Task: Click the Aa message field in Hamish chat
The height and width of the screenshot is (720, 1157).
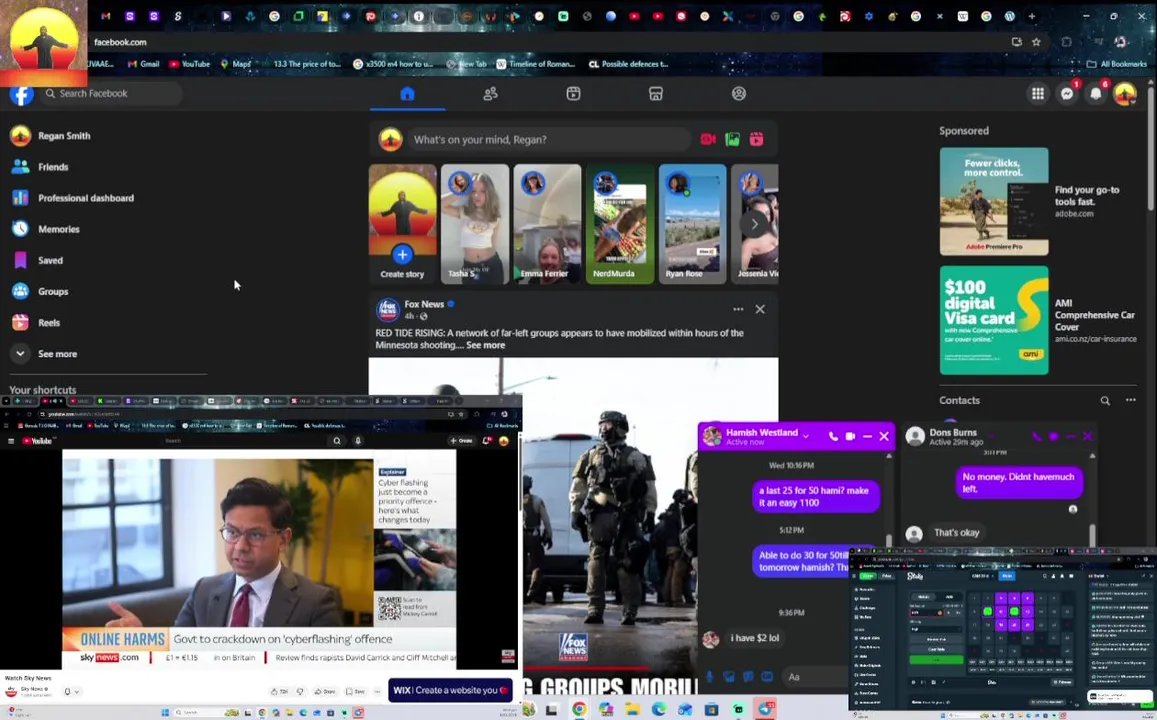Action: 815,676
